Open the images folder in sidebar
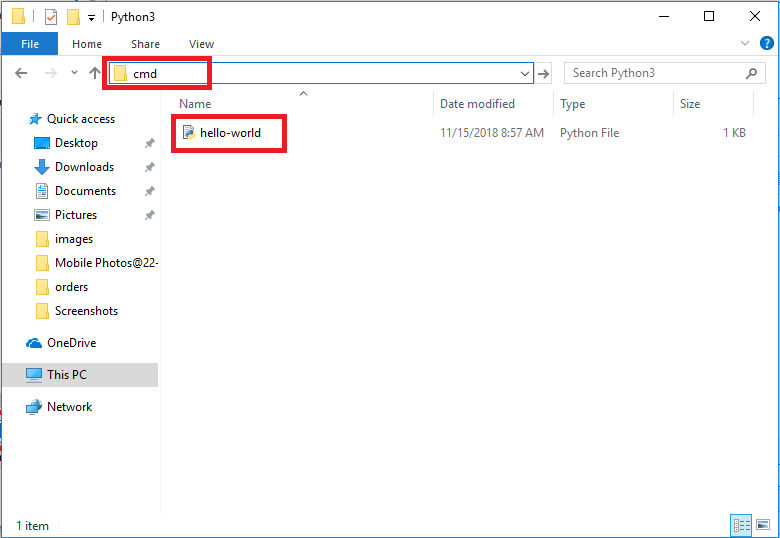Image resolution: width=780 pixels, height=538 pixels. coord(74,239)
